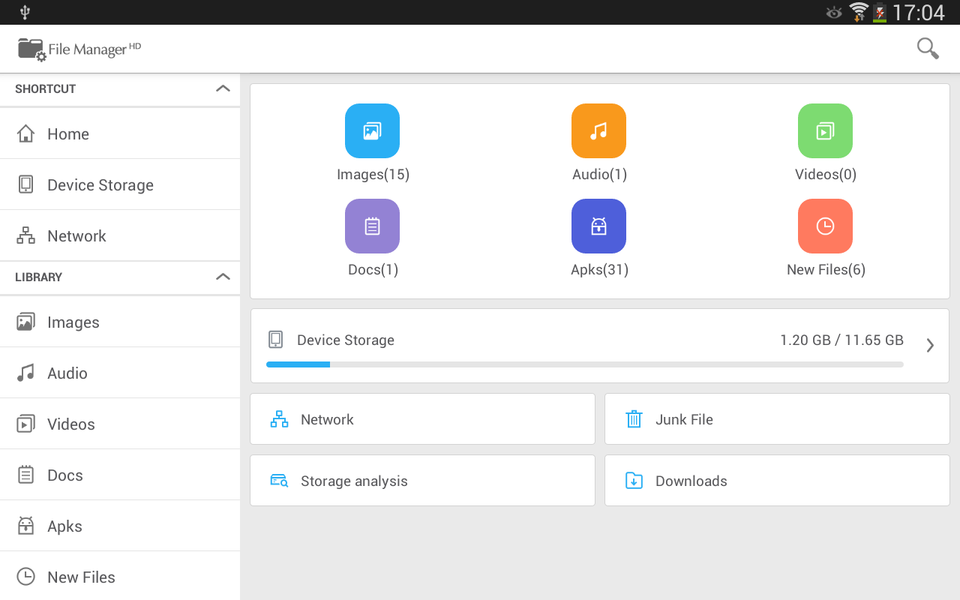Open Audio(1) from the home grid
The image size is (960, 600).
click(x=598, y=140)
